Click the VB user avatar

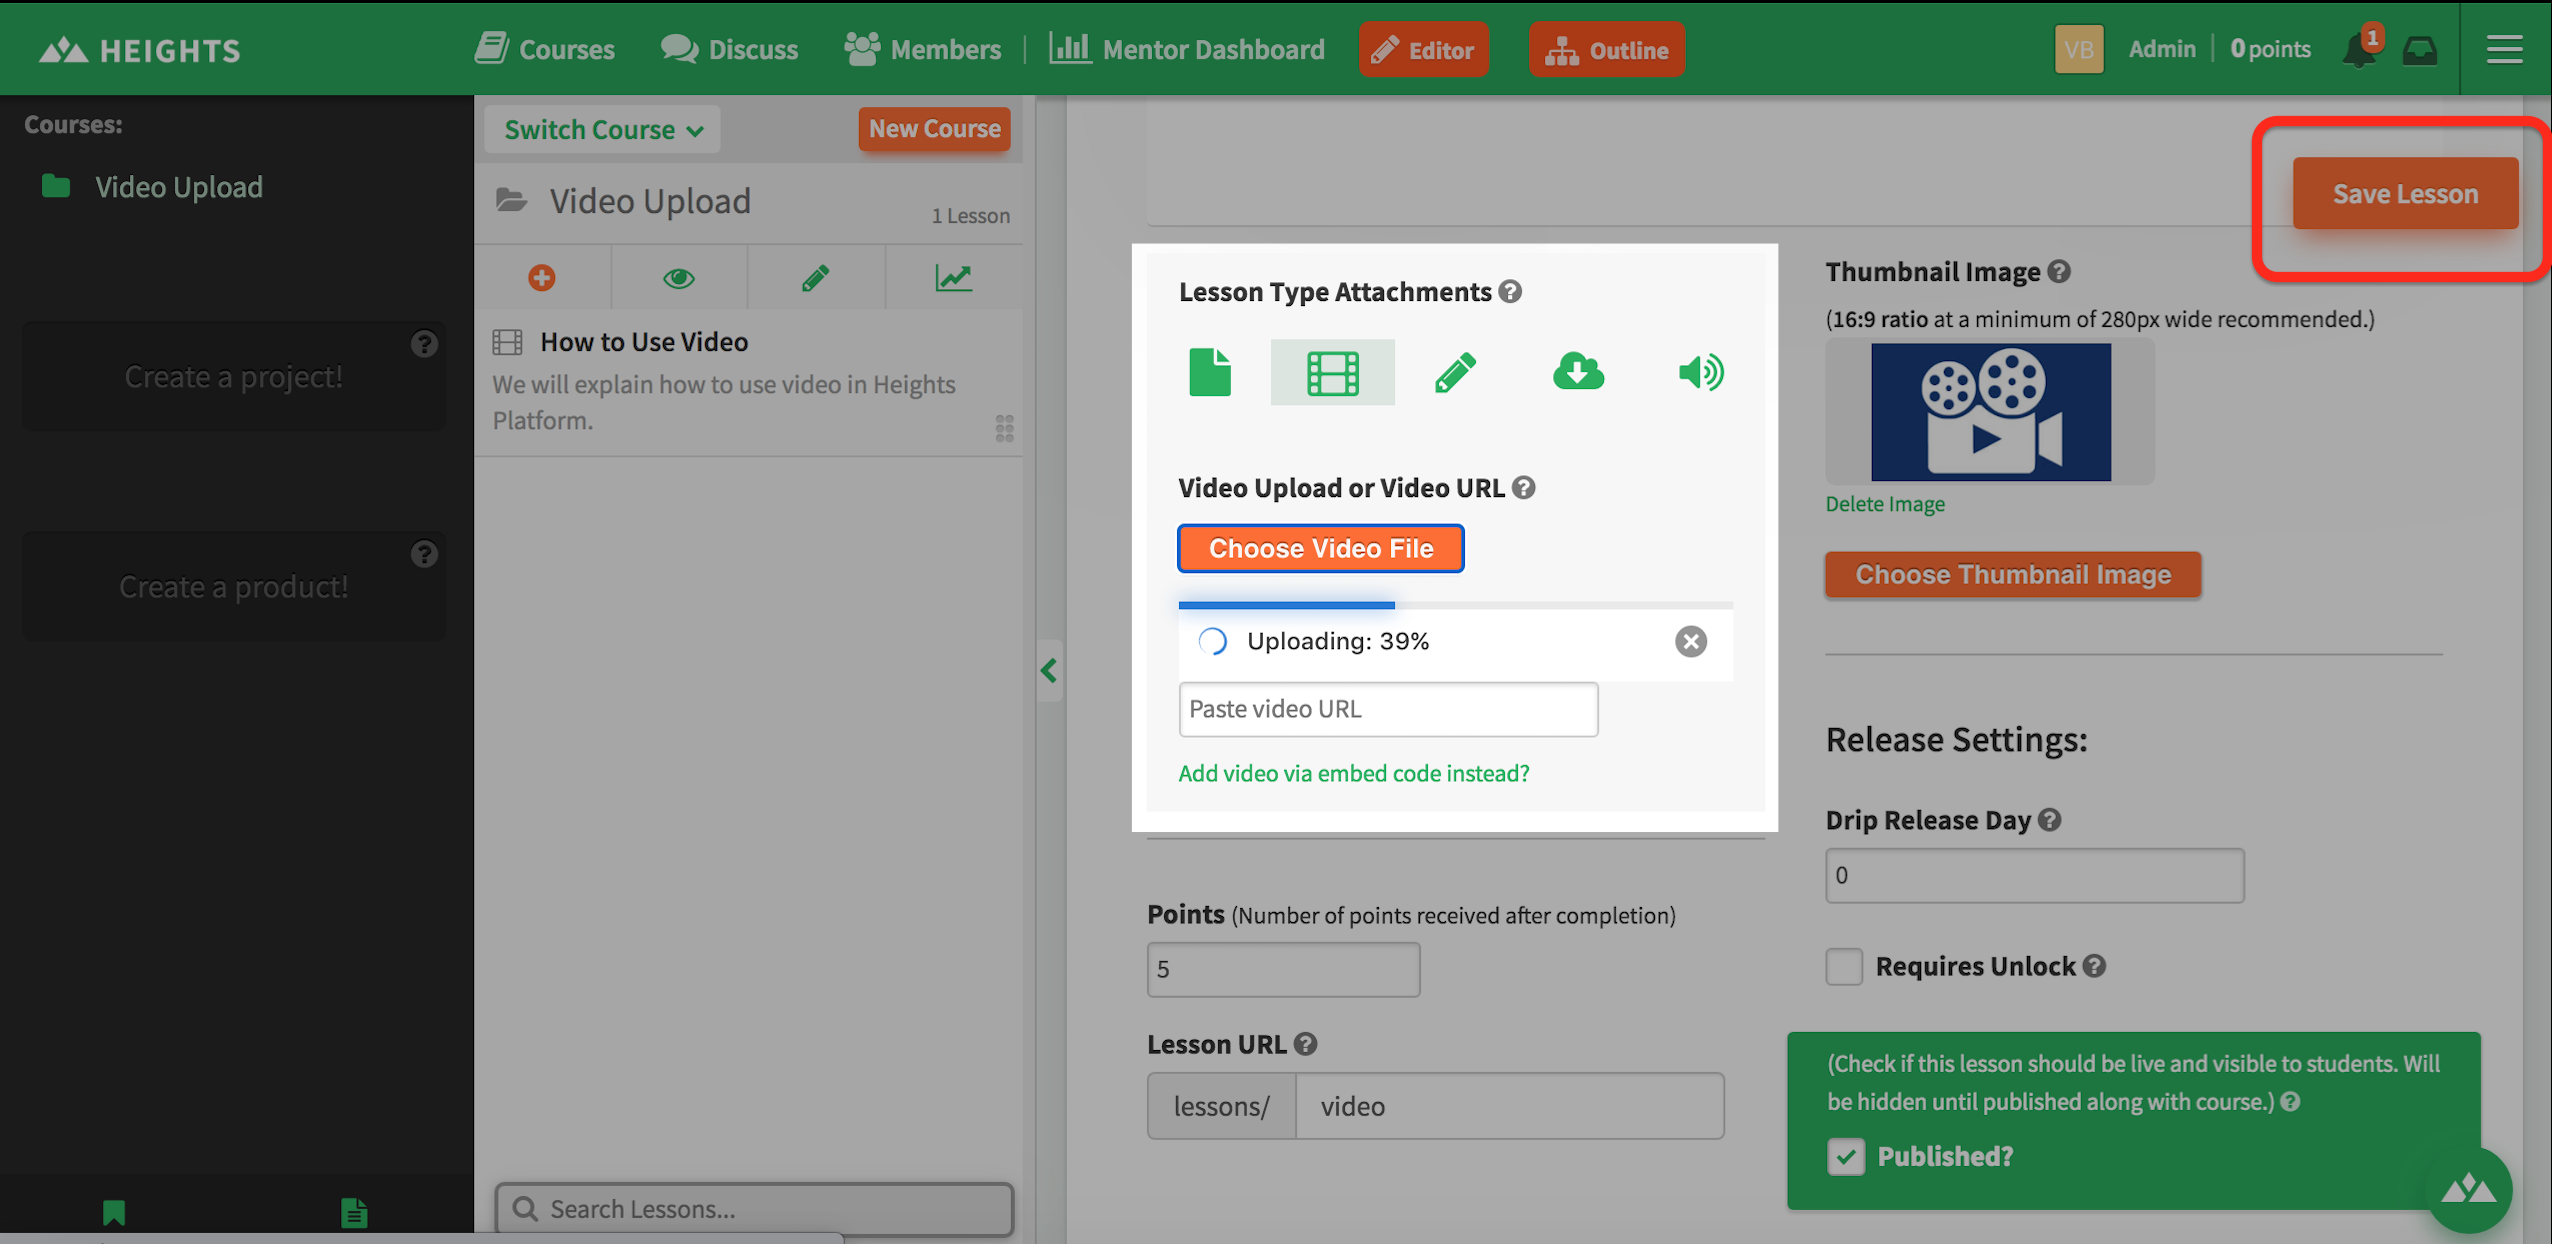2079,49
